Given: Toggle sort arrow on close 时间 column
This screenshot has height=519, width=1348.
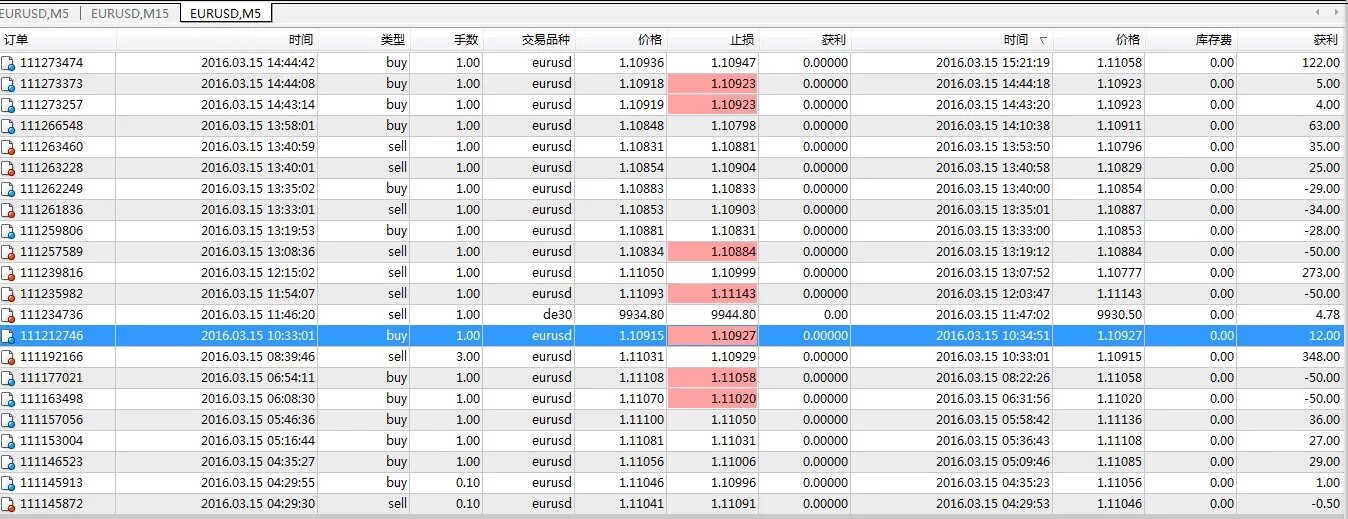Looking at the screenshot, I should (x=1043, y=40).
